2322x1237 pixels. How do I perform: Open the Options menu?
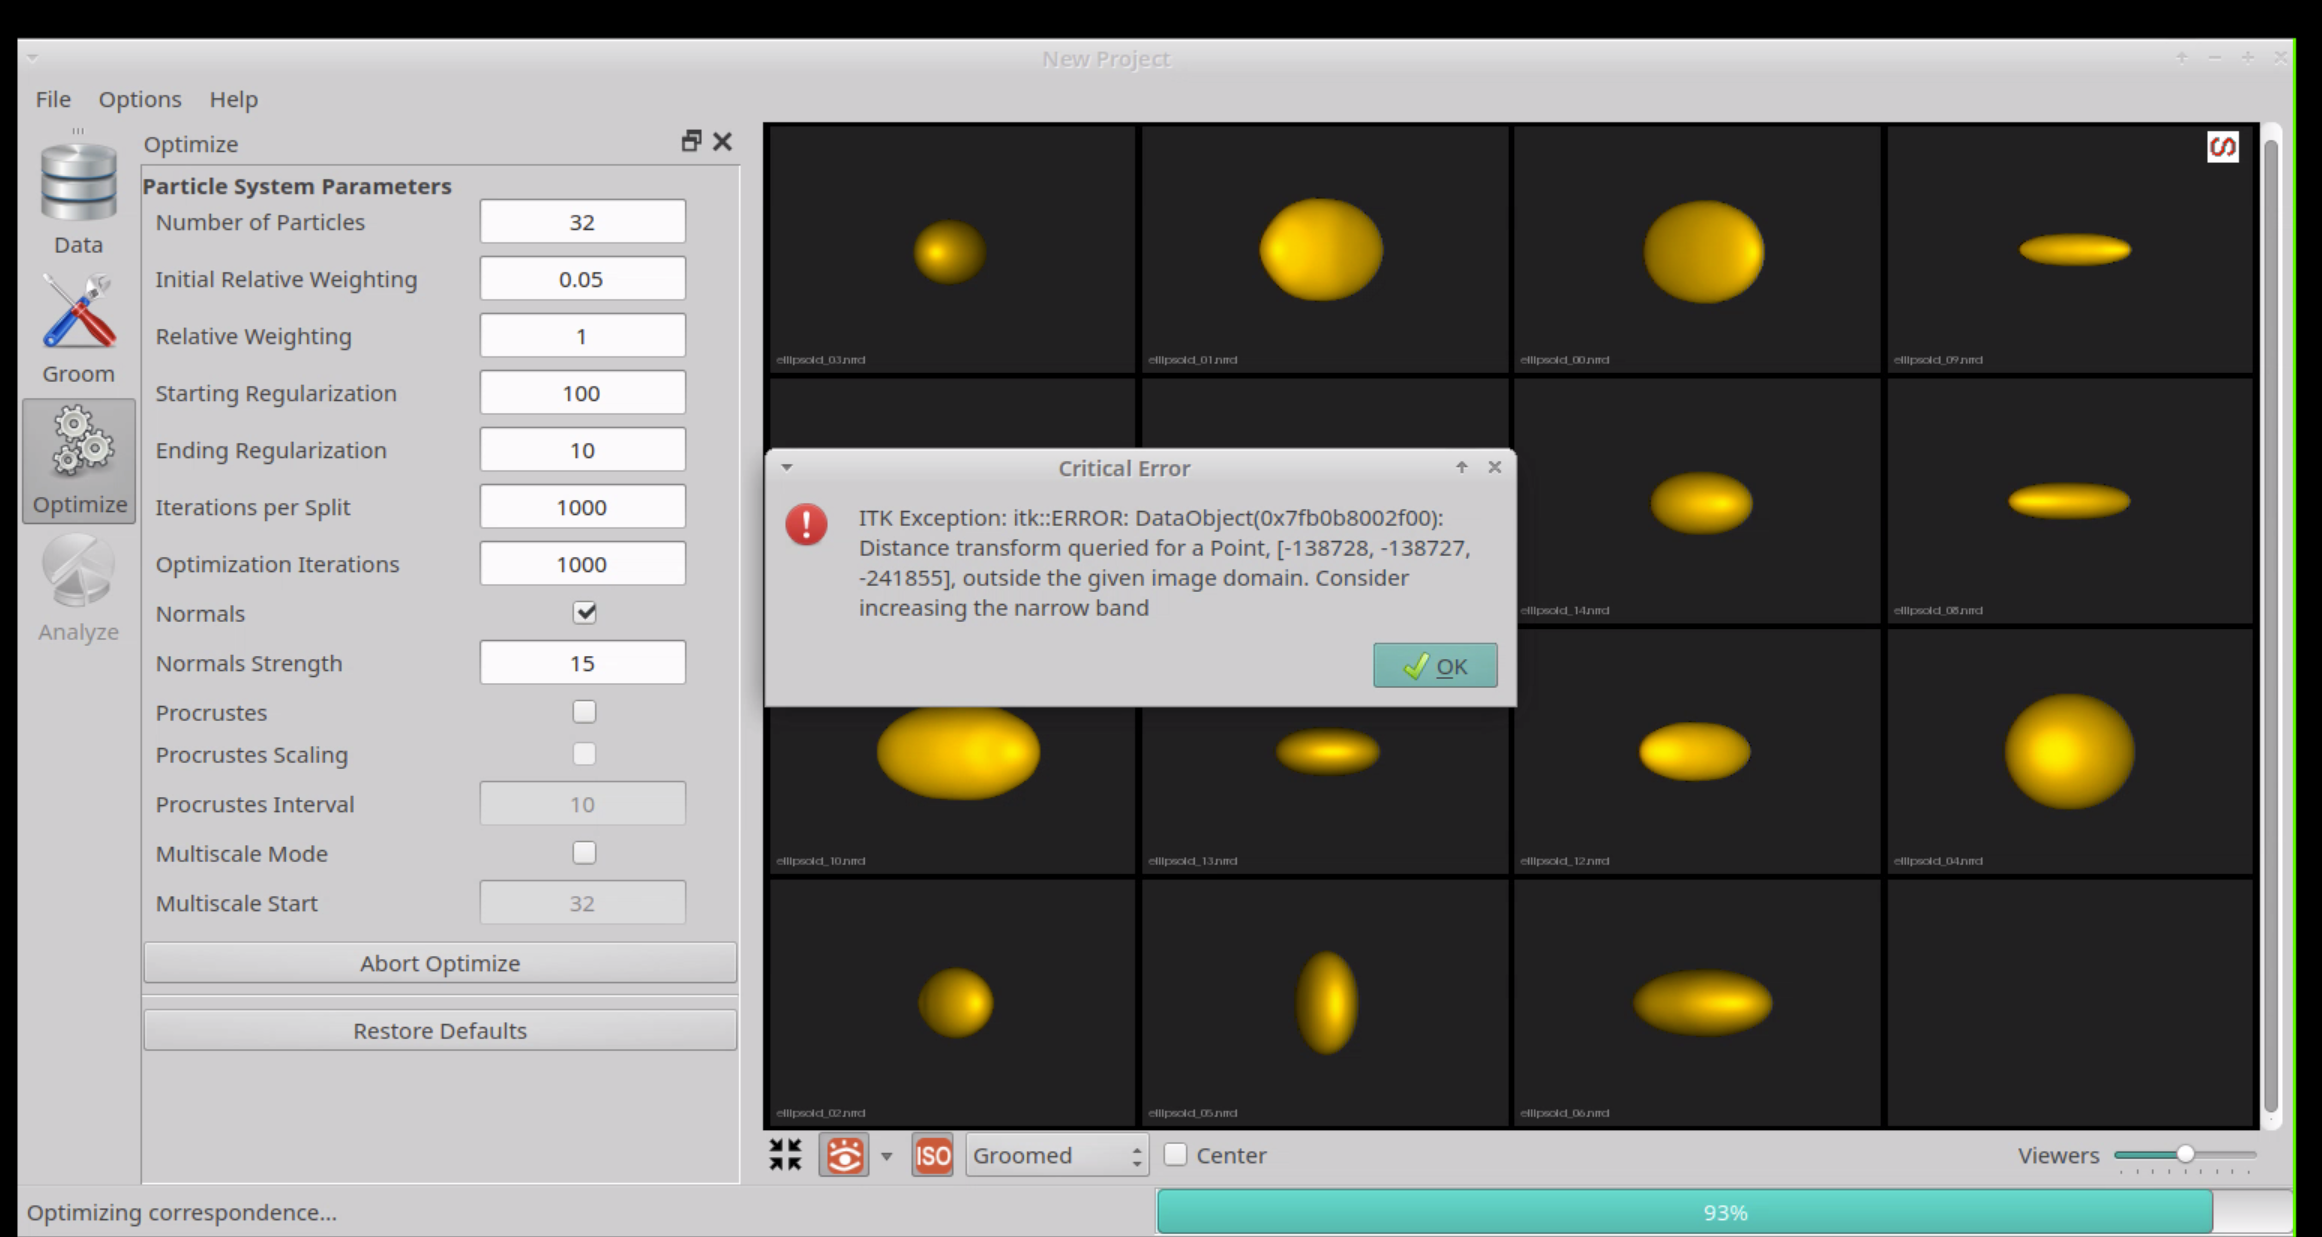pyautogui.click(x=139, y=99)
